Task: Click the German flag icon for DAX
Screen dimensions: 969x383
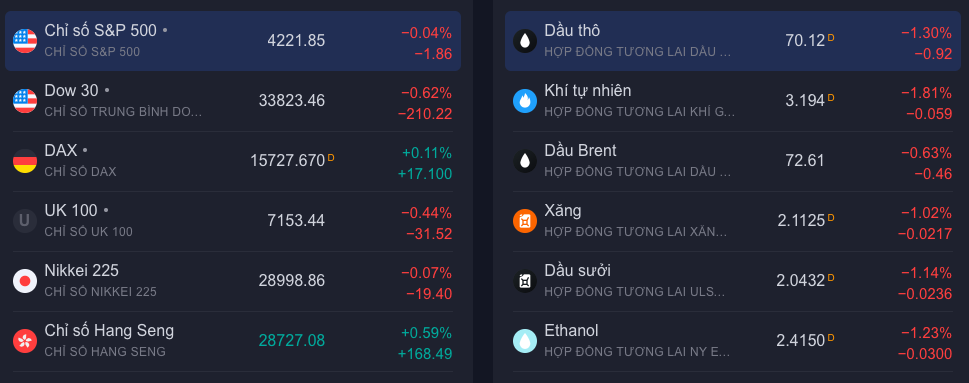Action: point(25,161)
